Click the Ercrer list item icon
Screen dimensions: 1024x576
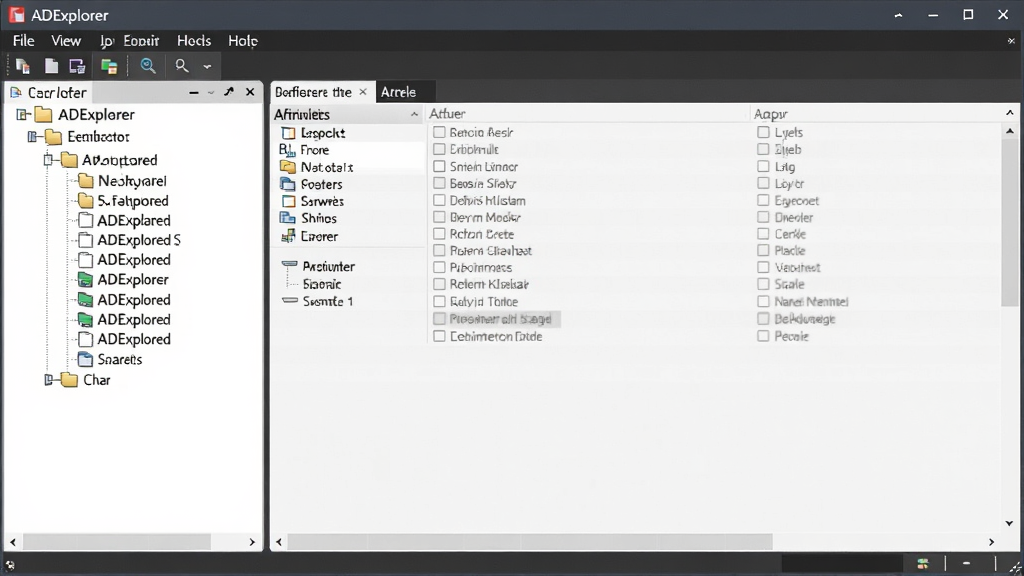287,236
